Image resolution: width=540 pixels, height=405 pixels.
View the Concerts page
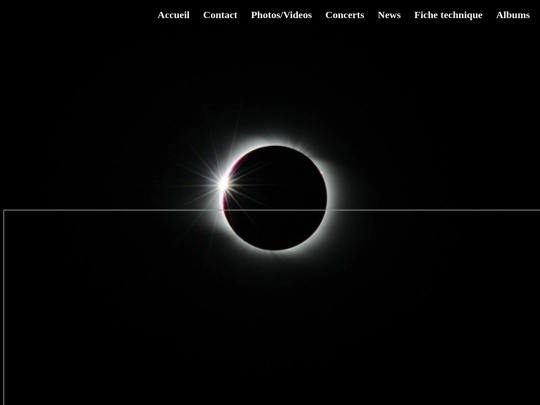pyautogui.click(x=345, y=15)
